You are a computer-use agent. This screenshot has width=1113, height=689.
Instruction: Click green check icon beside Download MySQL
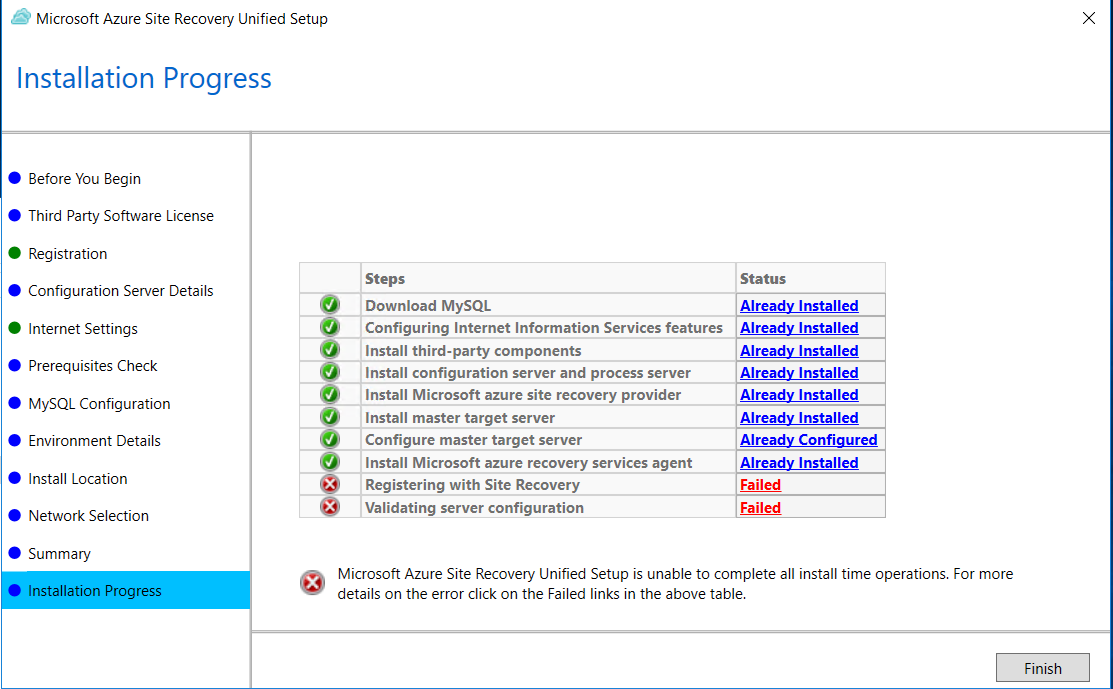330,304
